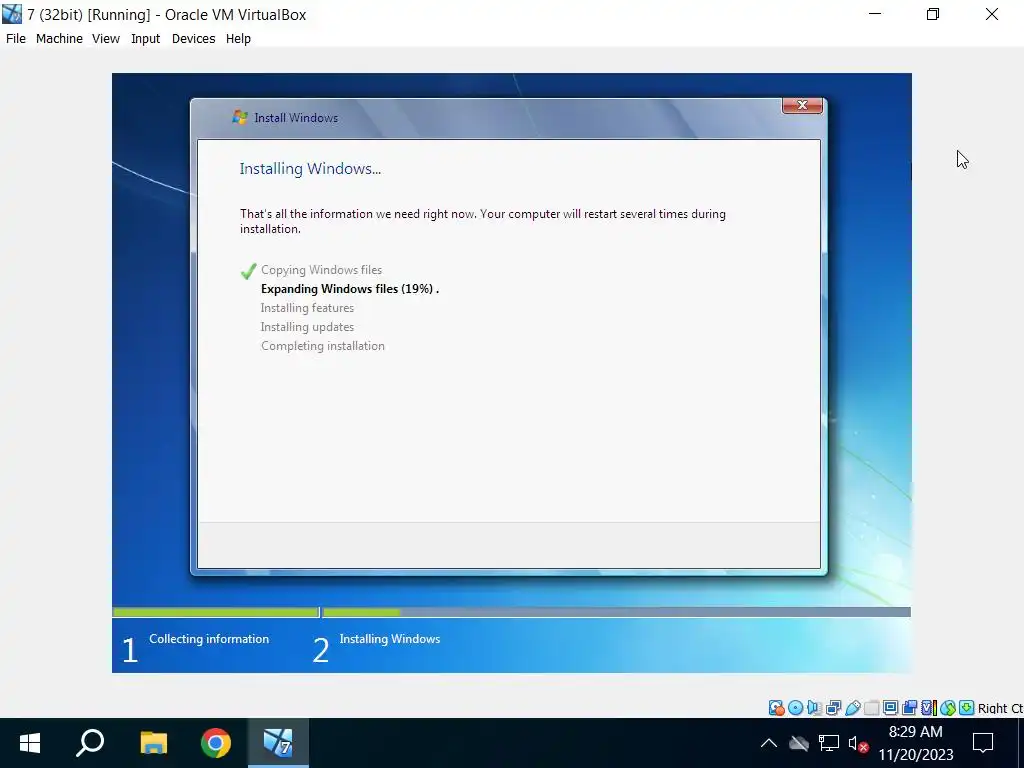The height and width of the screenshot is (768, 1024).
Task: Click step 1 Collecting information label
Action: pyautogui.click(x=209, y=639)
